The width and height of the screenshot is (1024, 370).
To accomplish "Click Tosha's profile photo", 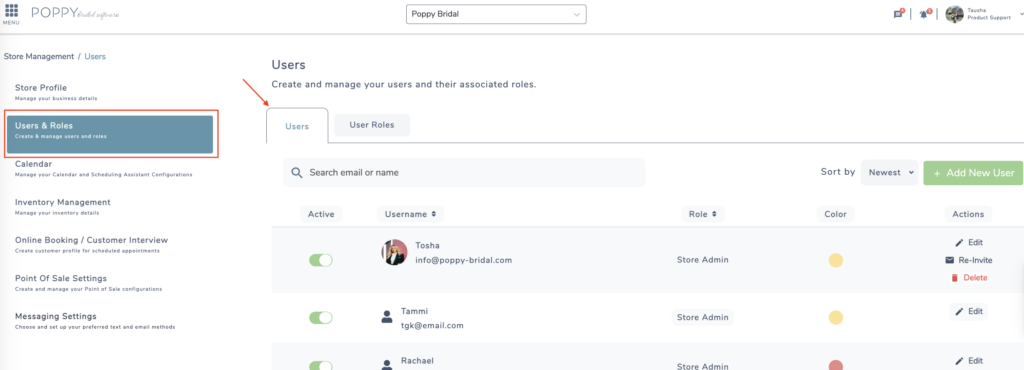I will coord(394,252).
